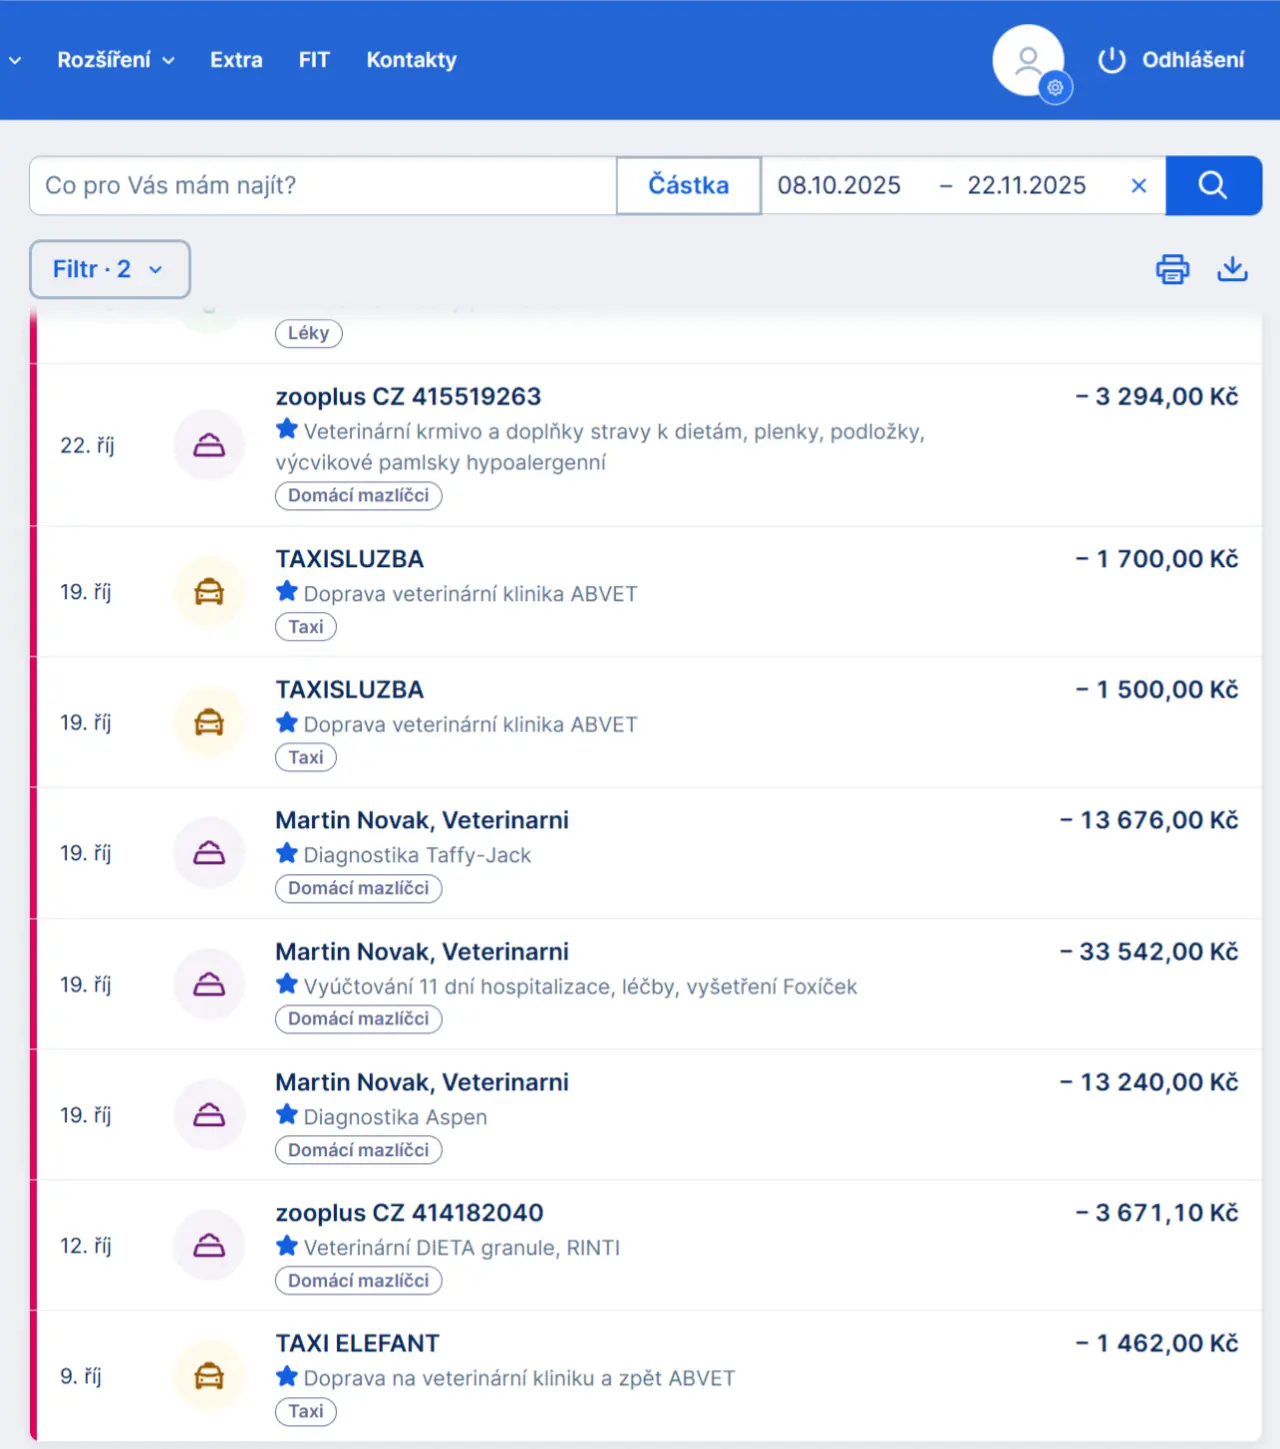This screenshot has height=1449, width=1280.
Task: Print the transaction list
Action: pos(1172,269)
